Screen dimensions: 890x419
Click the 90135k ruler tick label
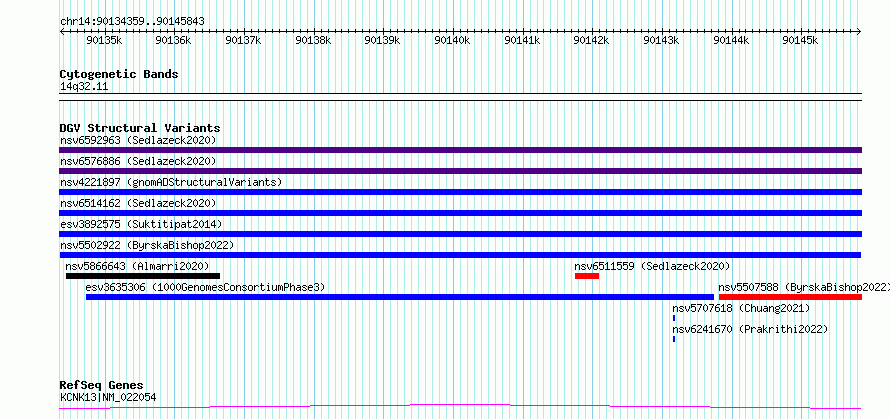tap(103, 40)
